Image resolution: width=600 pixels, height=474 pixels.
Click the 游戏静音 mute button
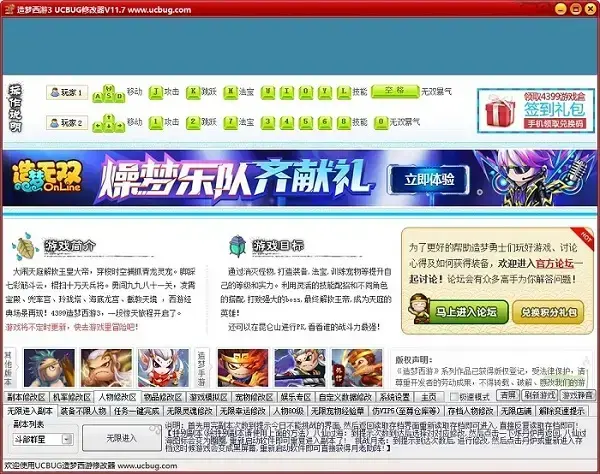point(577,395)
